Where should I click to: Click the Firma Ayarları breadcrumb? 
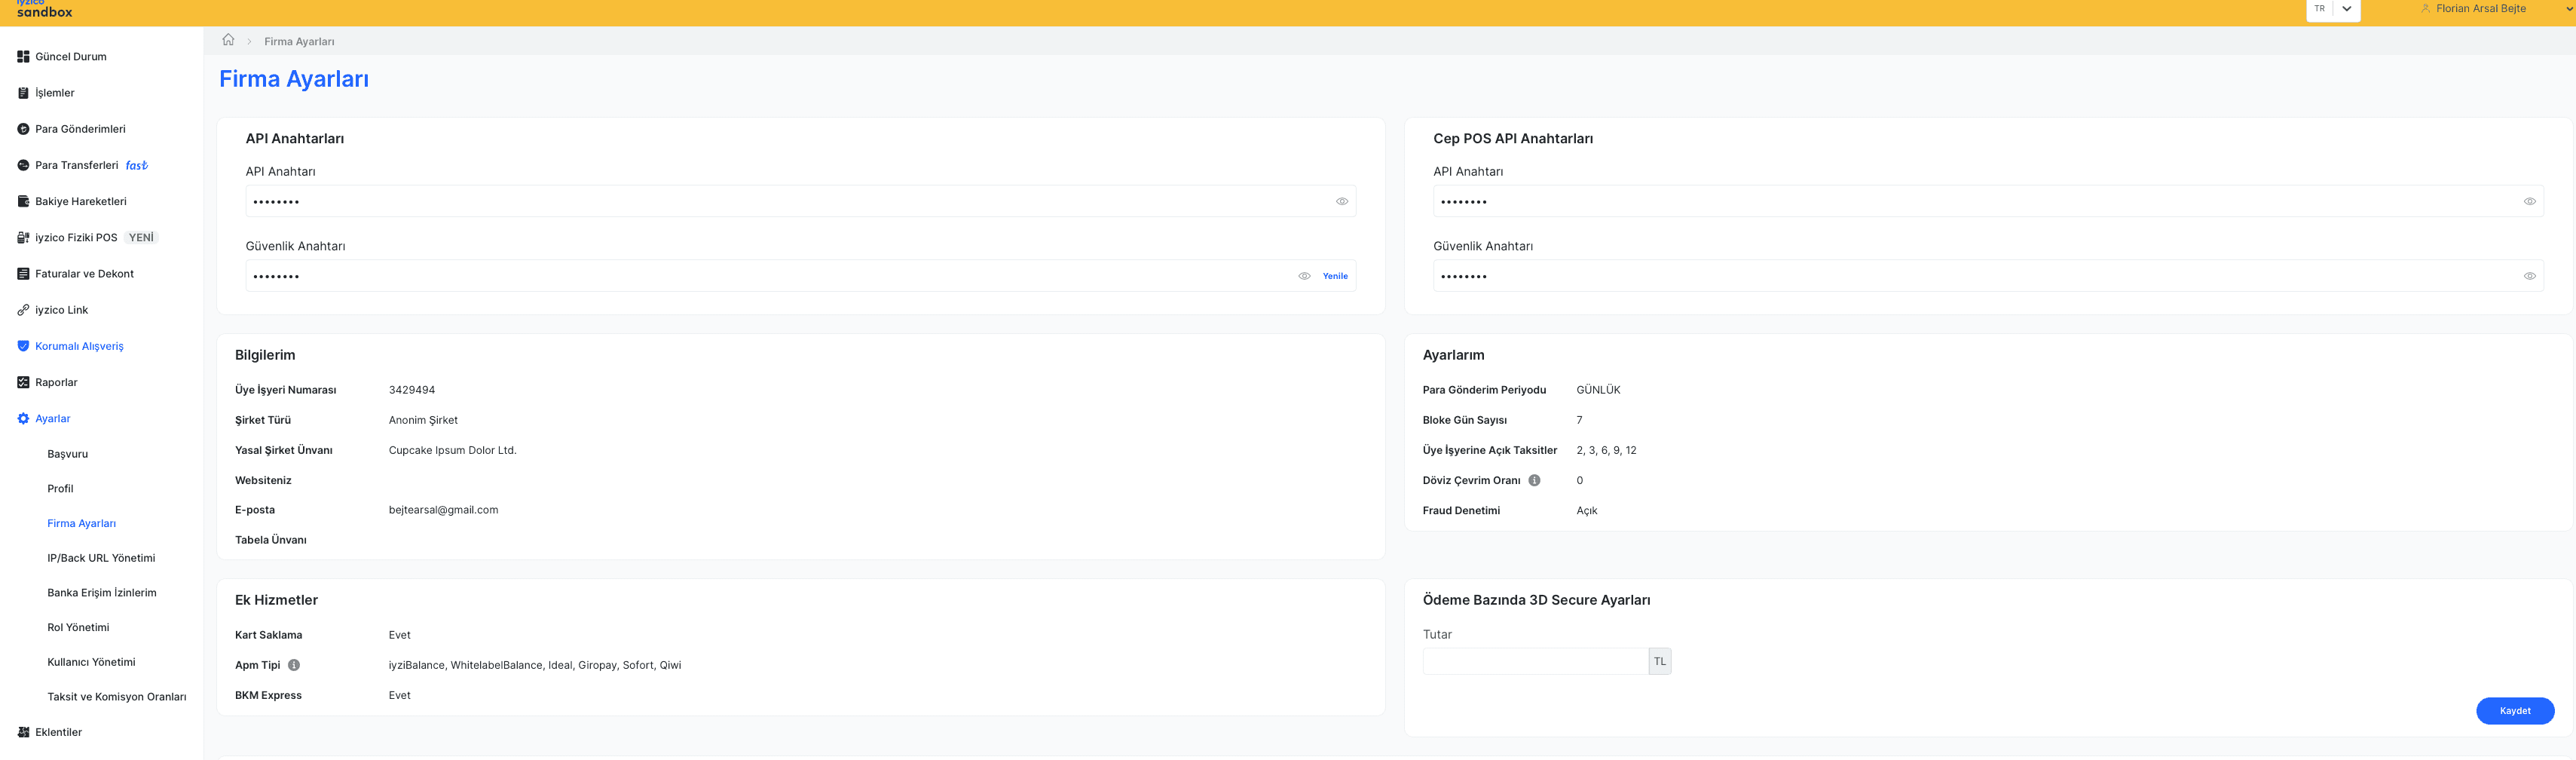tap(299, 41)
